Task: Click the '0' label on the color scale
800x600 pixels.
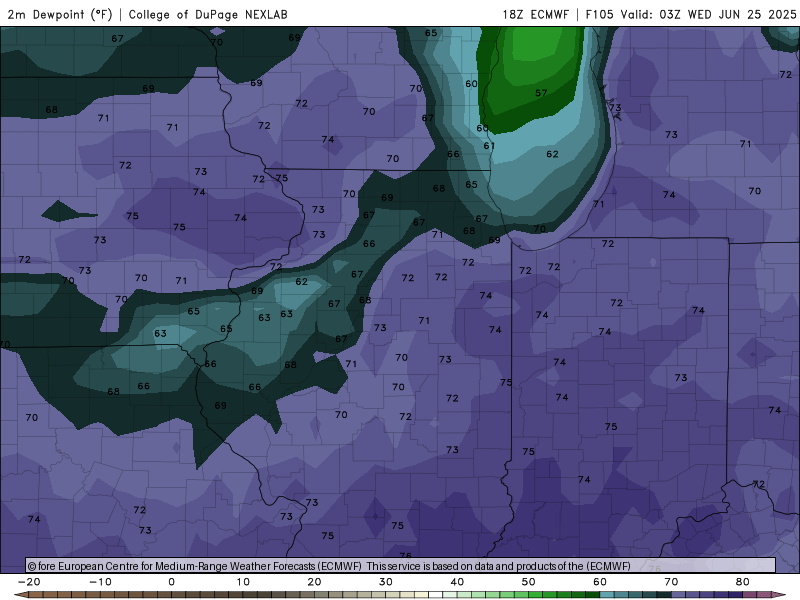Action: pyautogui.click(x=171, y=582)
